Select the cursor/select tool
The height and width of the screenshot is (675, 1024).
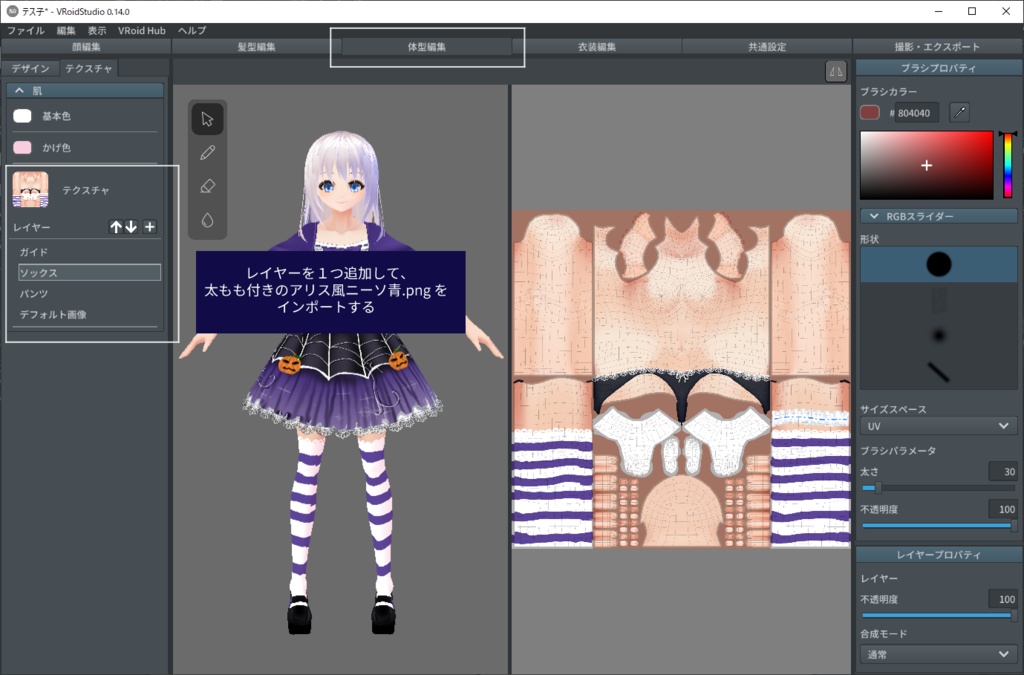click(x=207, y=118)
